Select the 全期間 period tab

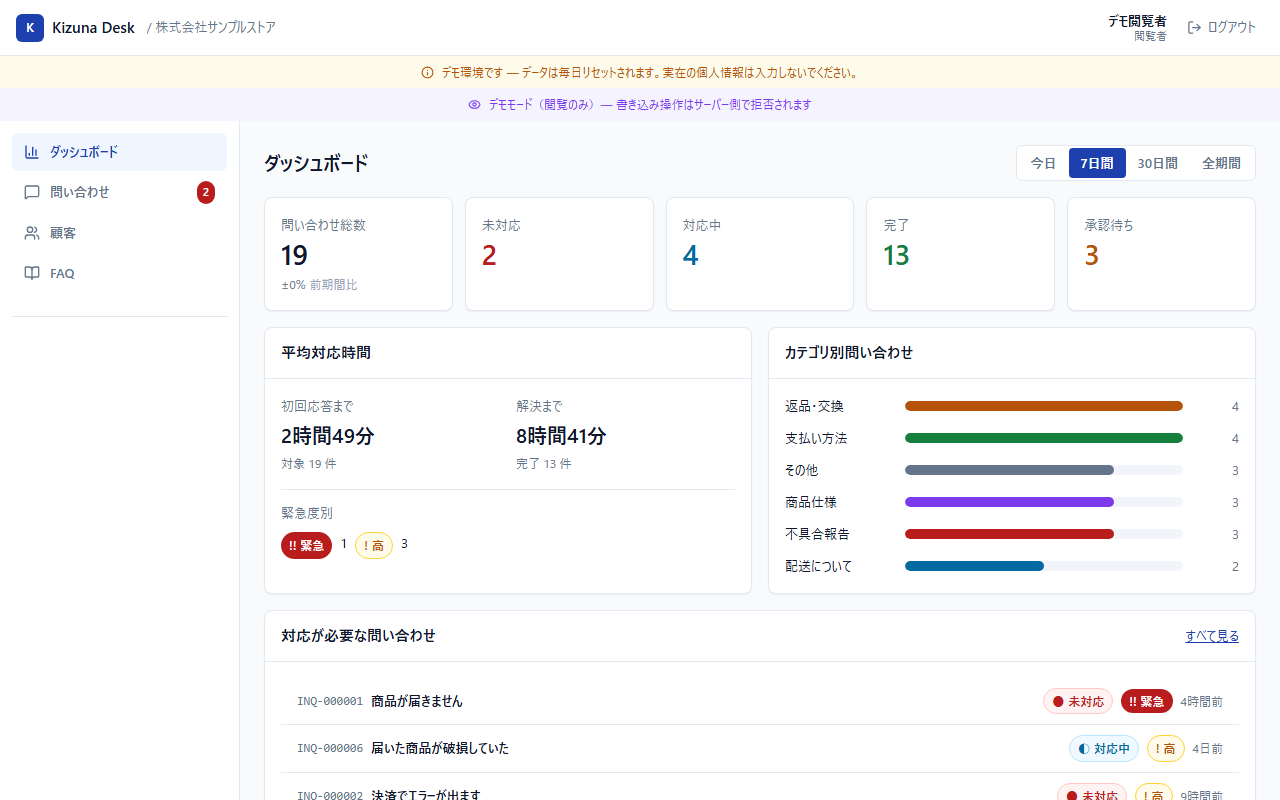tap(1221, 163)
